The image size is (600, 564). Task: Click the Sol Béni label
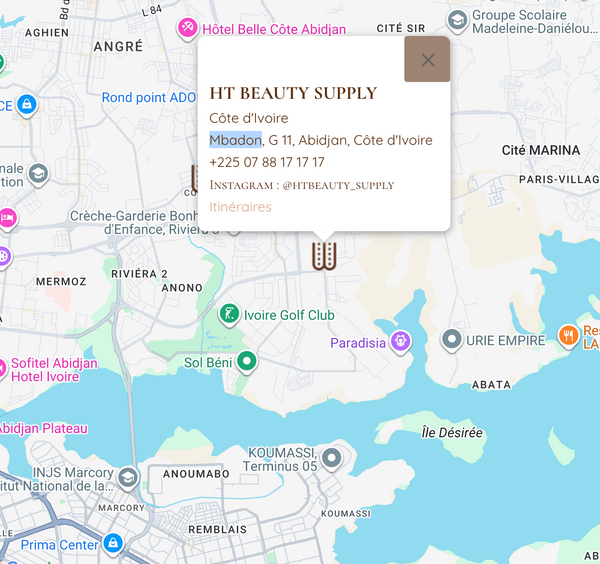pyautogui.click(x=208, y=362)
